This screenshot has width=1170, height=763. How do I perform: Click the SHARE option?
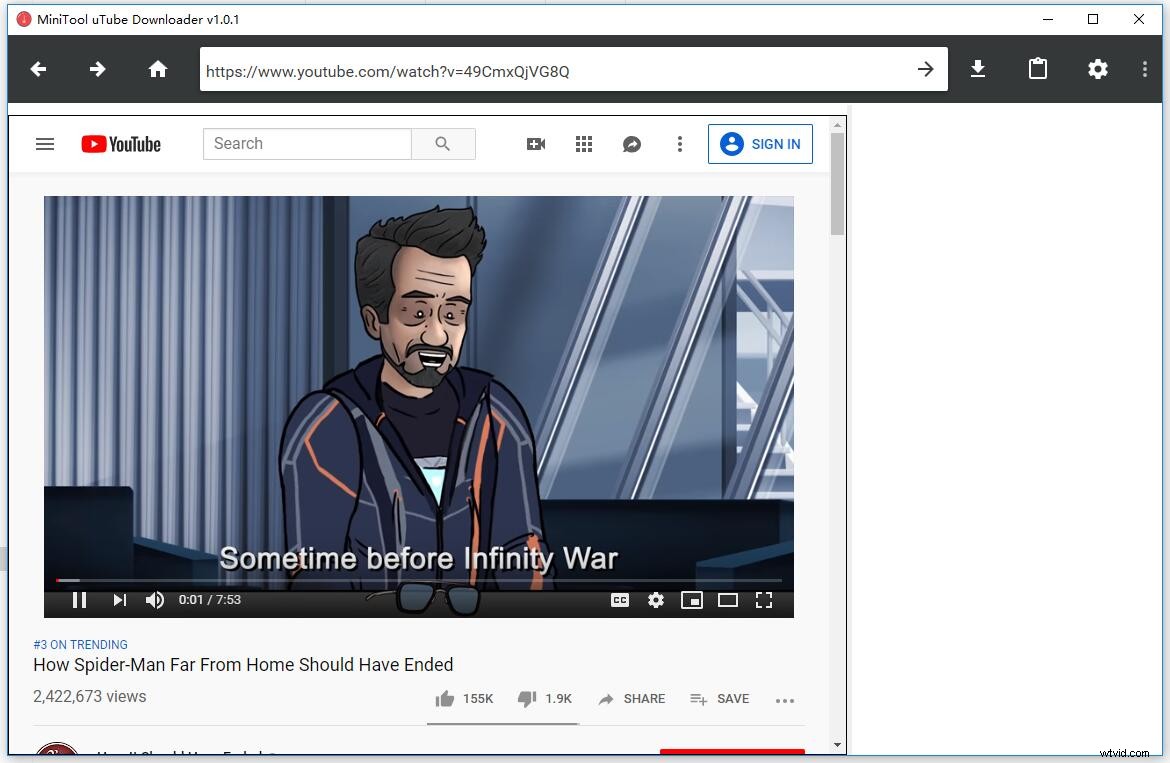(x=632, y=699)
